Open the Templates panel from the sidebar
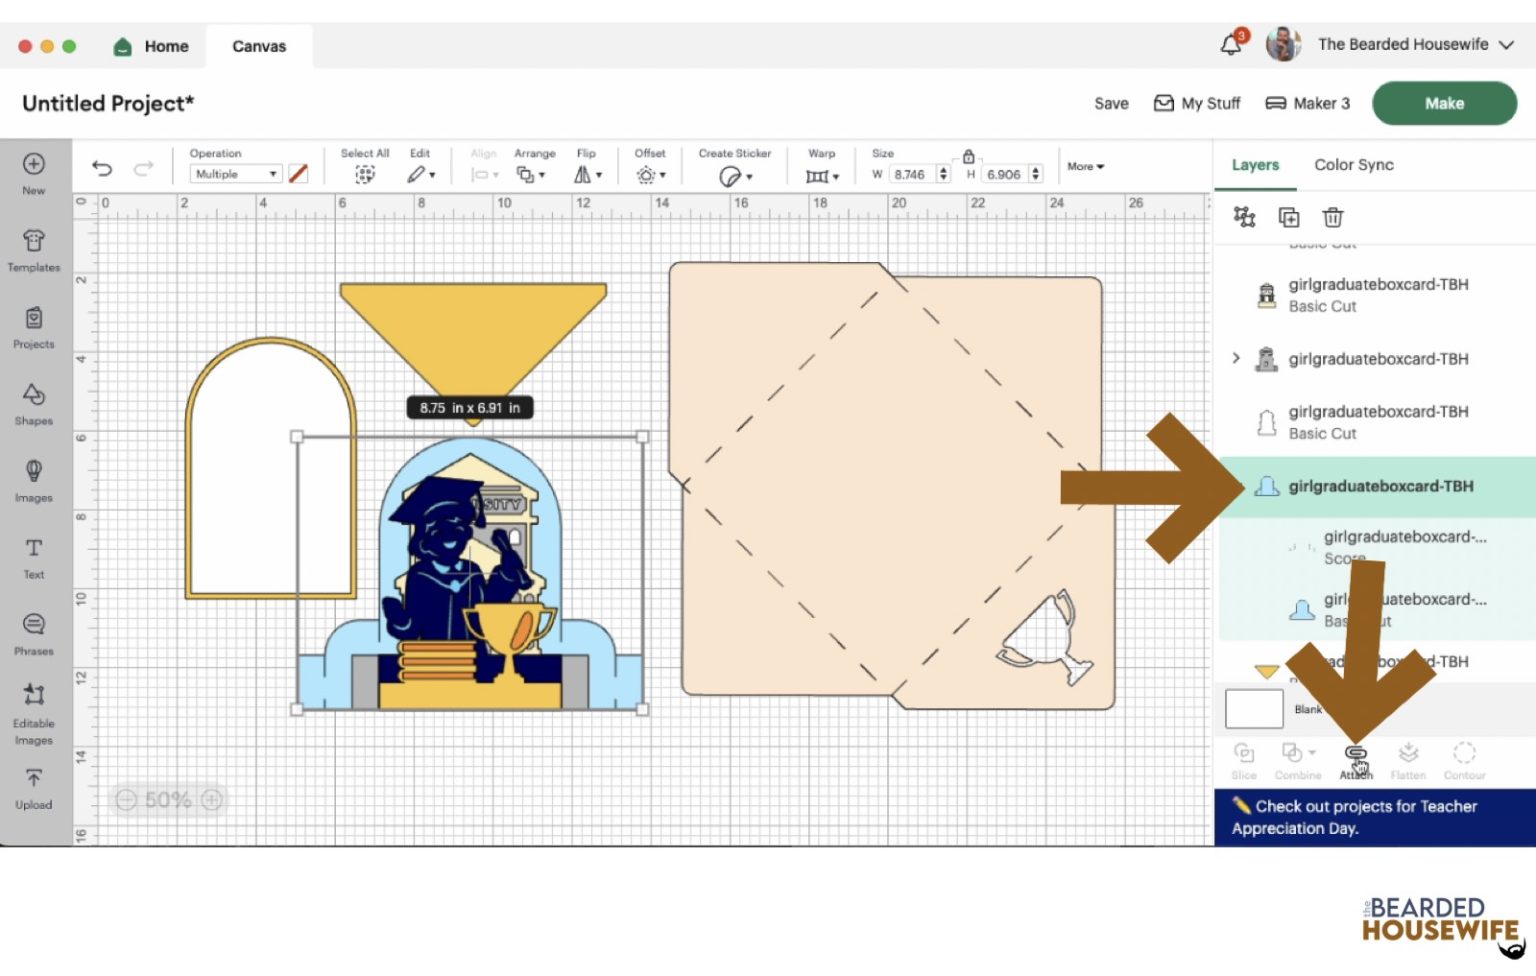Viewport: 1536px width, 976px height. click(34, 250)
